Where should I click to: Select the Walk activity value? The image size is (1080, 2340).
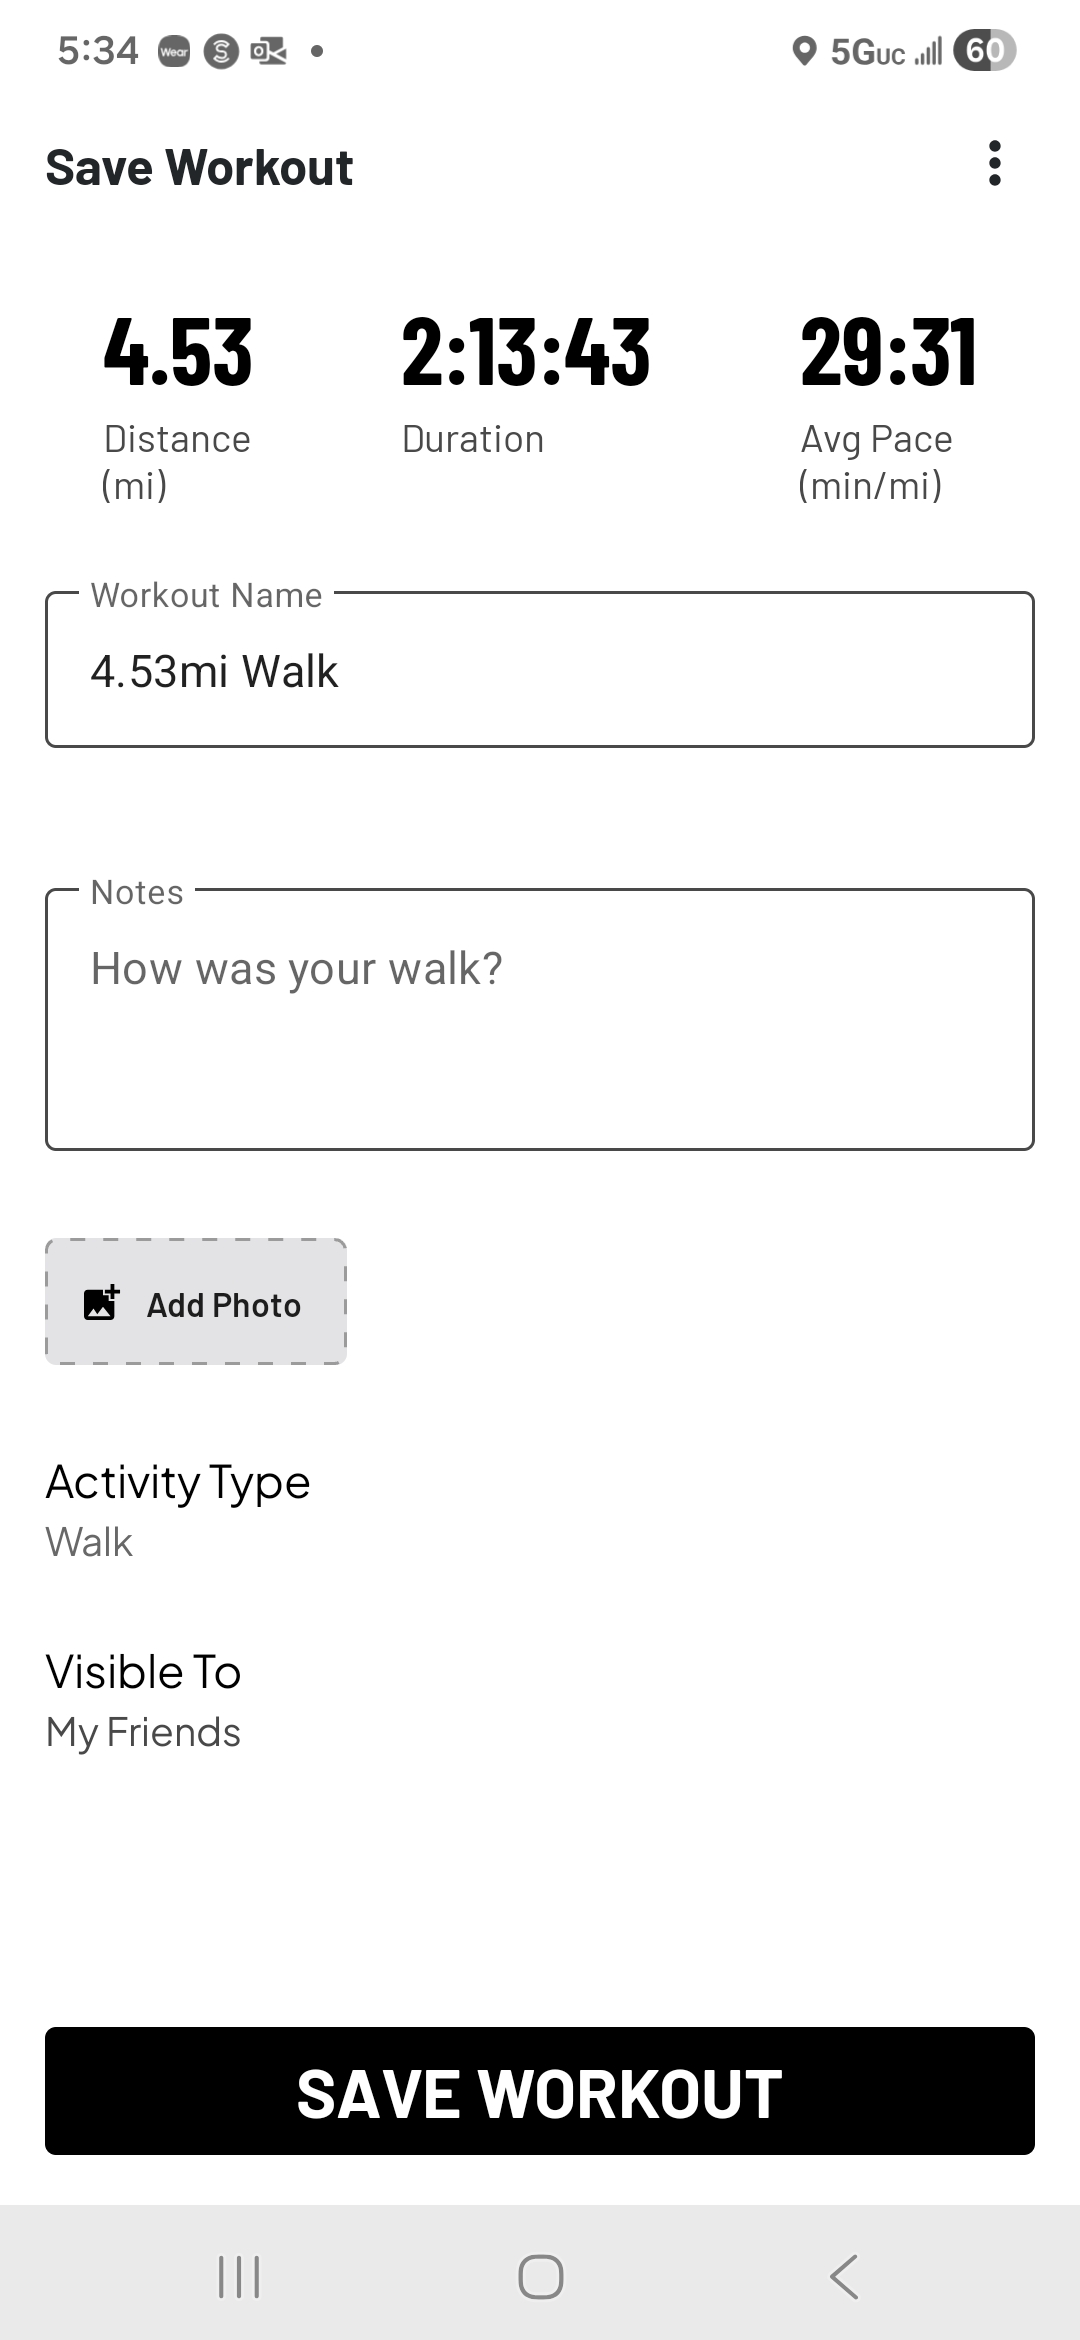tap(89, 1542)
